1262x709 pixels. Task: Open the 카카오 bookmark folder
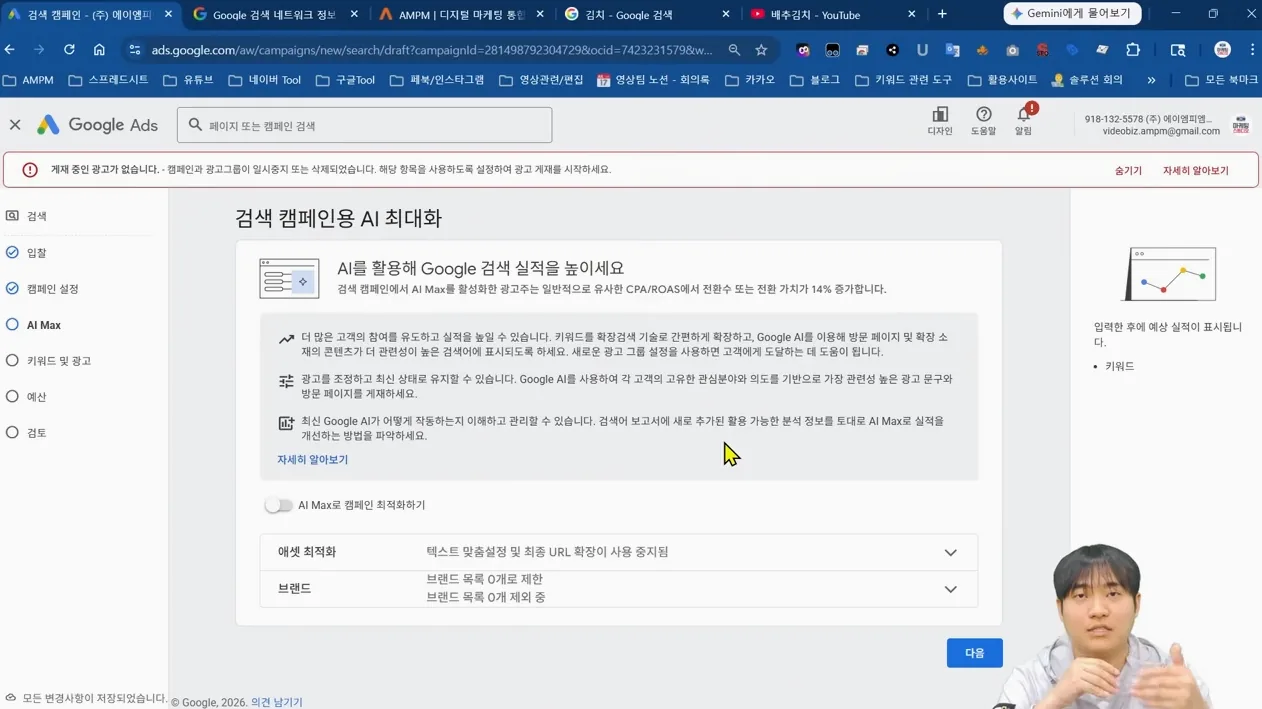(749, 80)
